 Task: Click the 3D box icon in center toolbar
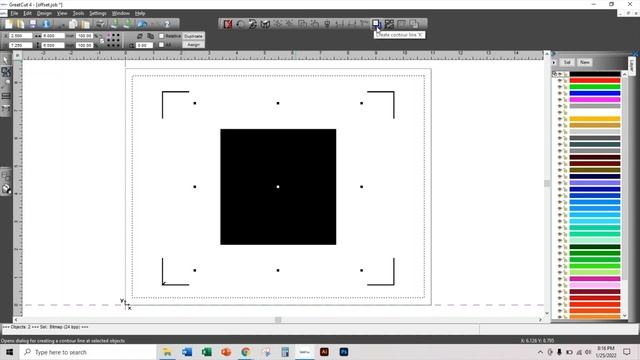265,24
